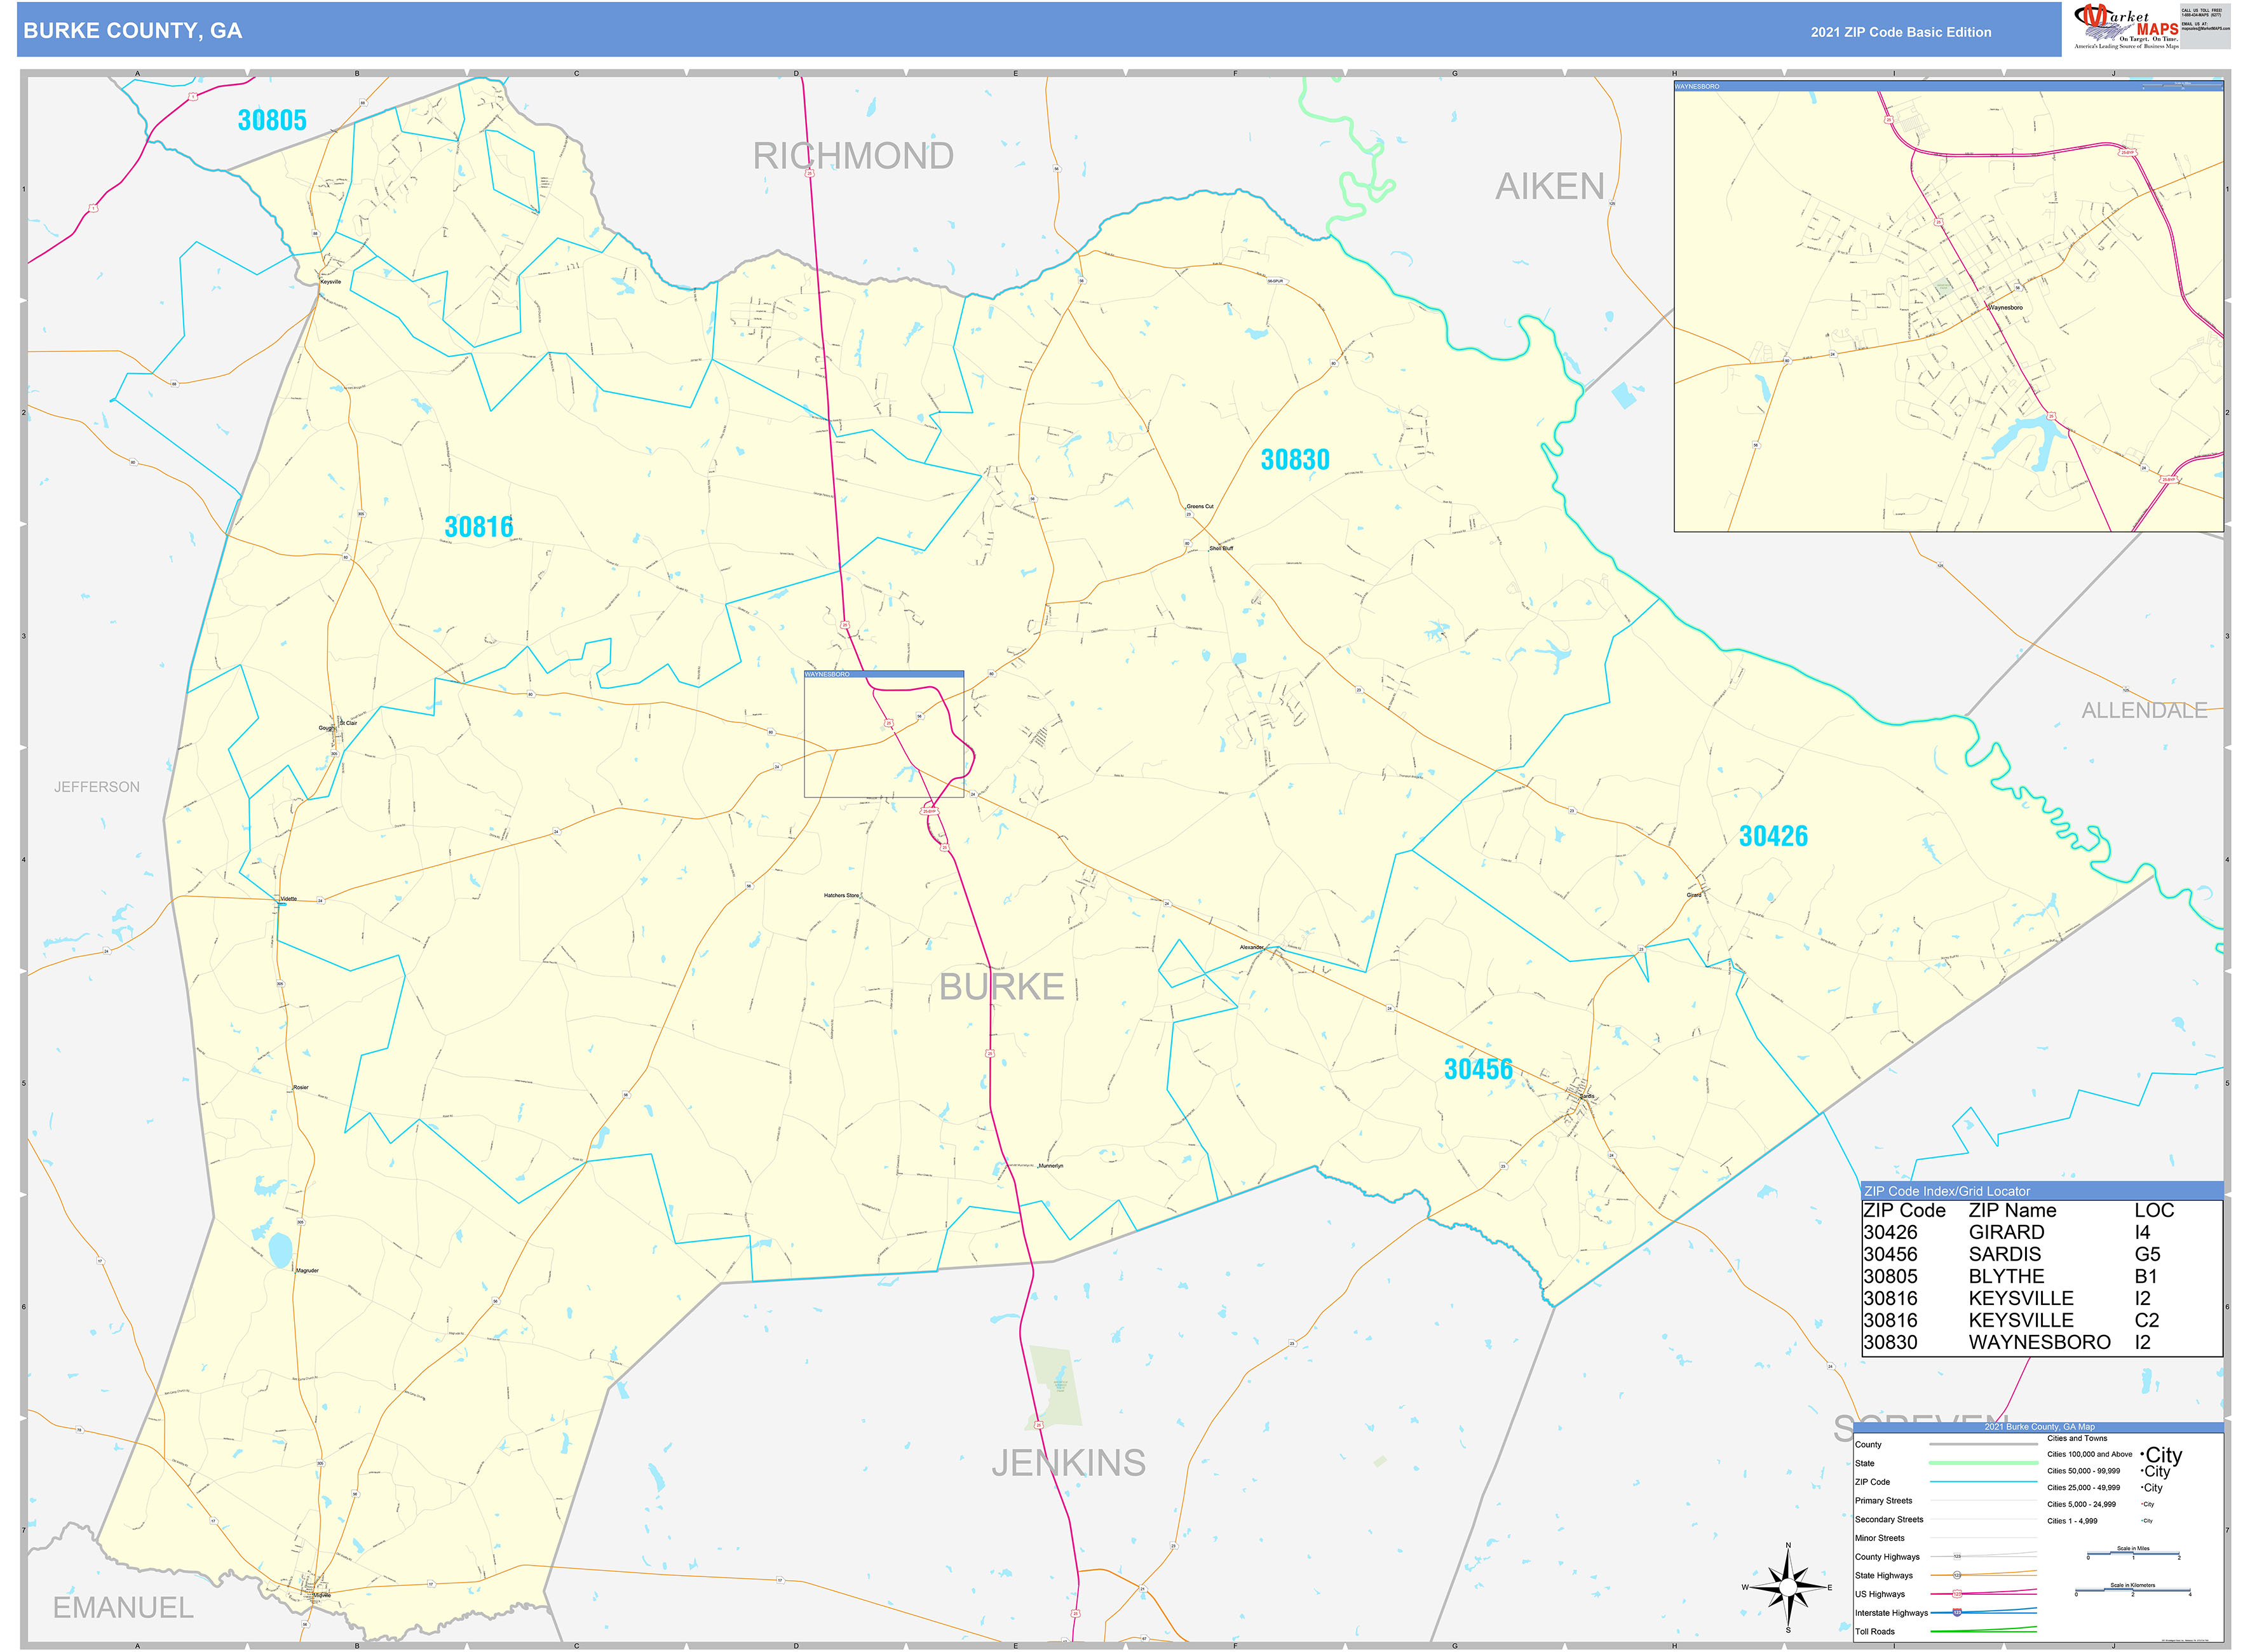The width and height of the screenshot is (2250, 1652).
Task: Click the ALLENDALE county label
Action: click(x=2144, y=710)
